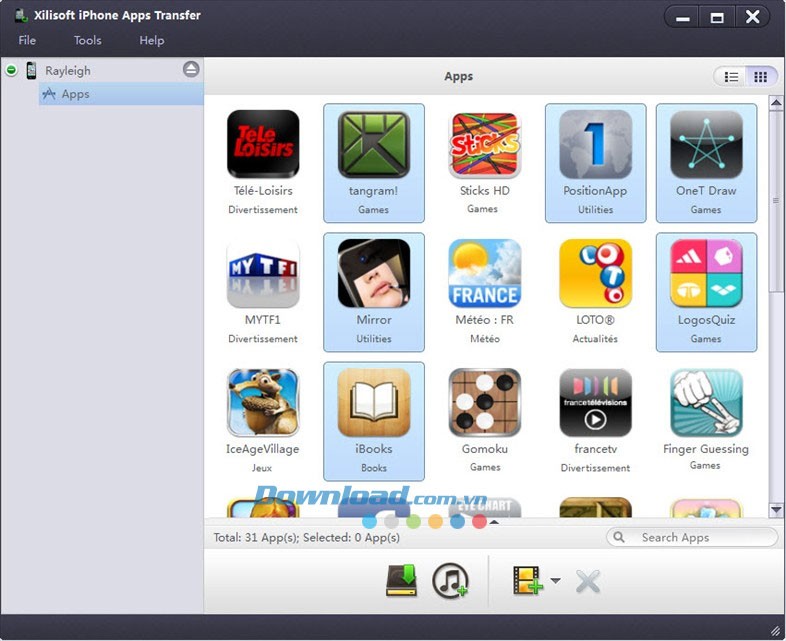Select Apps node in the sidebar
This screenshot has width=786, height=641.
[121, 94]
